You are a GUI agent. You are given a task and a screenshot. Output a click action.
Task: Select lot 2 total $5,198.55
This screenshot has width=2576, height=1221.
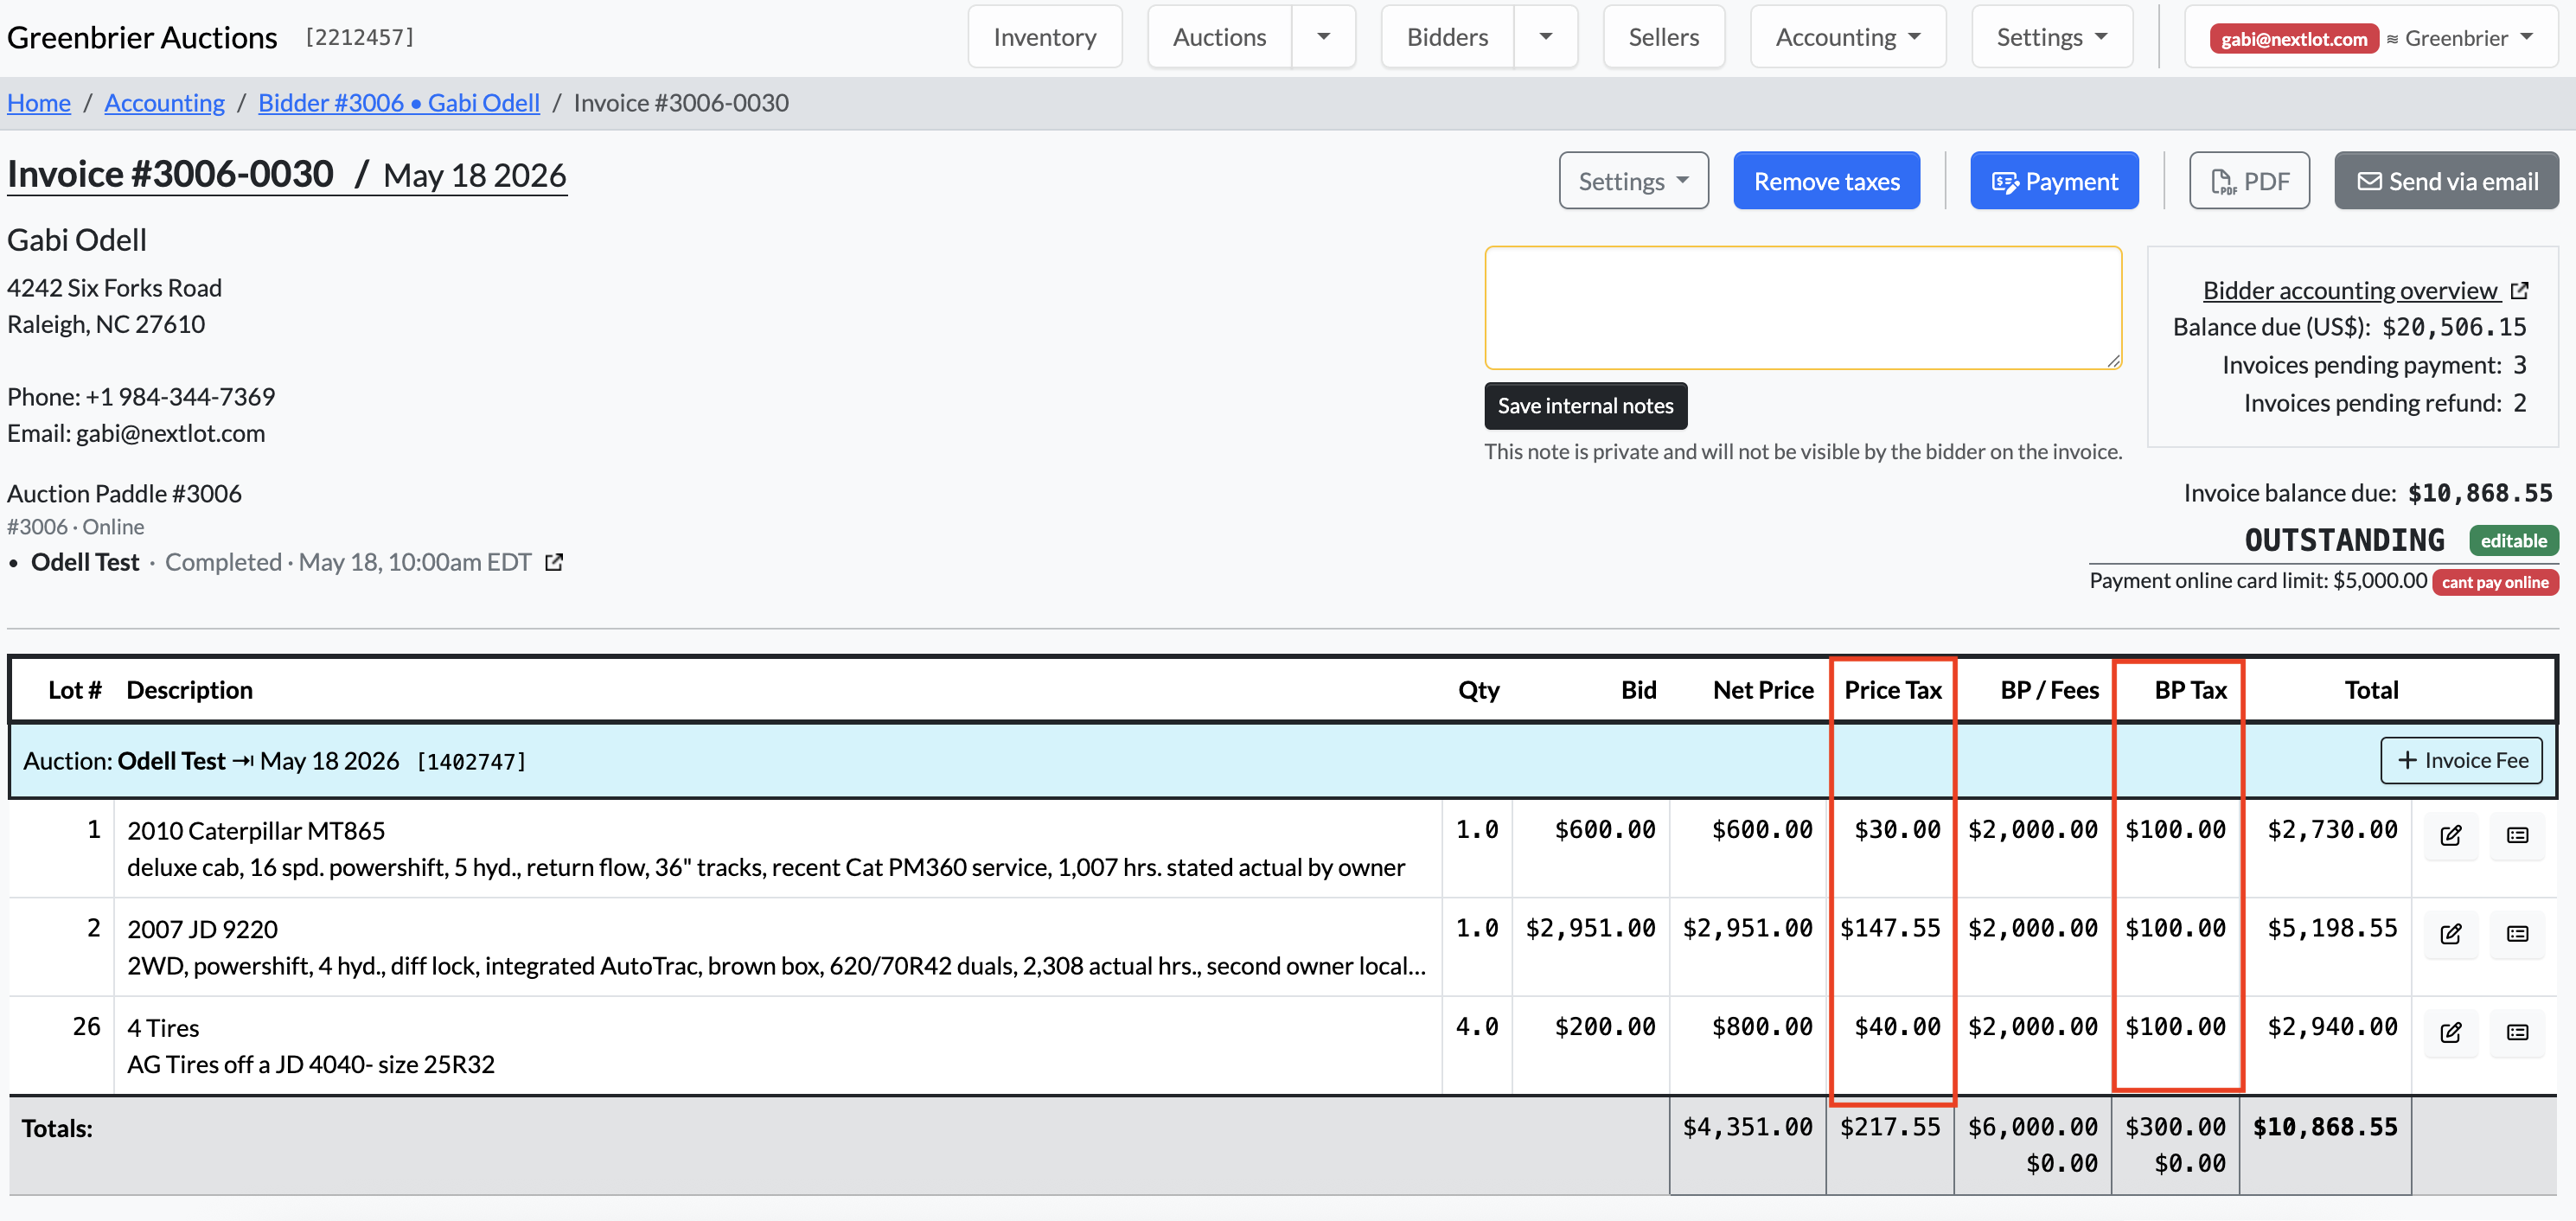click(2332, 928)
